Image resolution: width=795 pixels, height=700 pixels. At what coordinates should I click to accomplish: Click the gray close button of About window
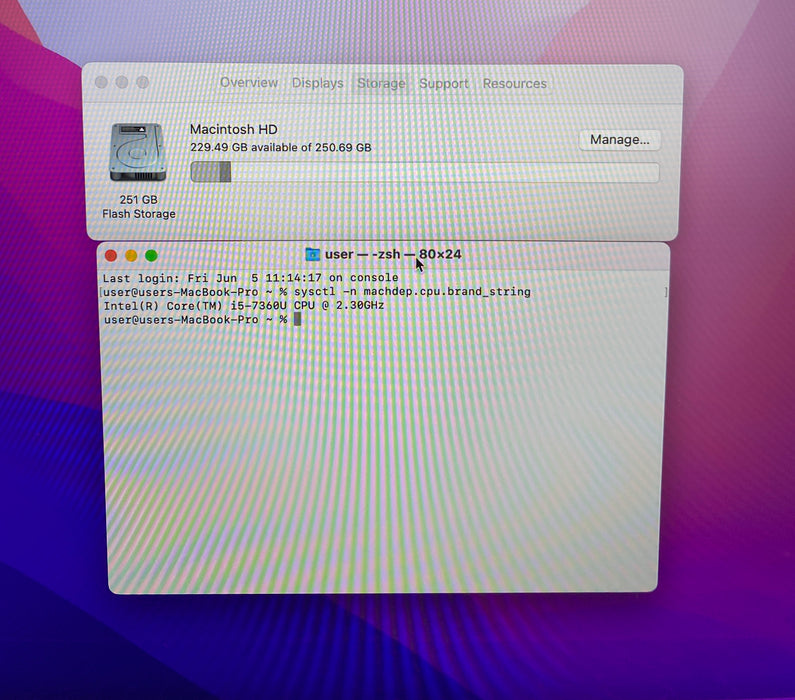tap(101, 82)
